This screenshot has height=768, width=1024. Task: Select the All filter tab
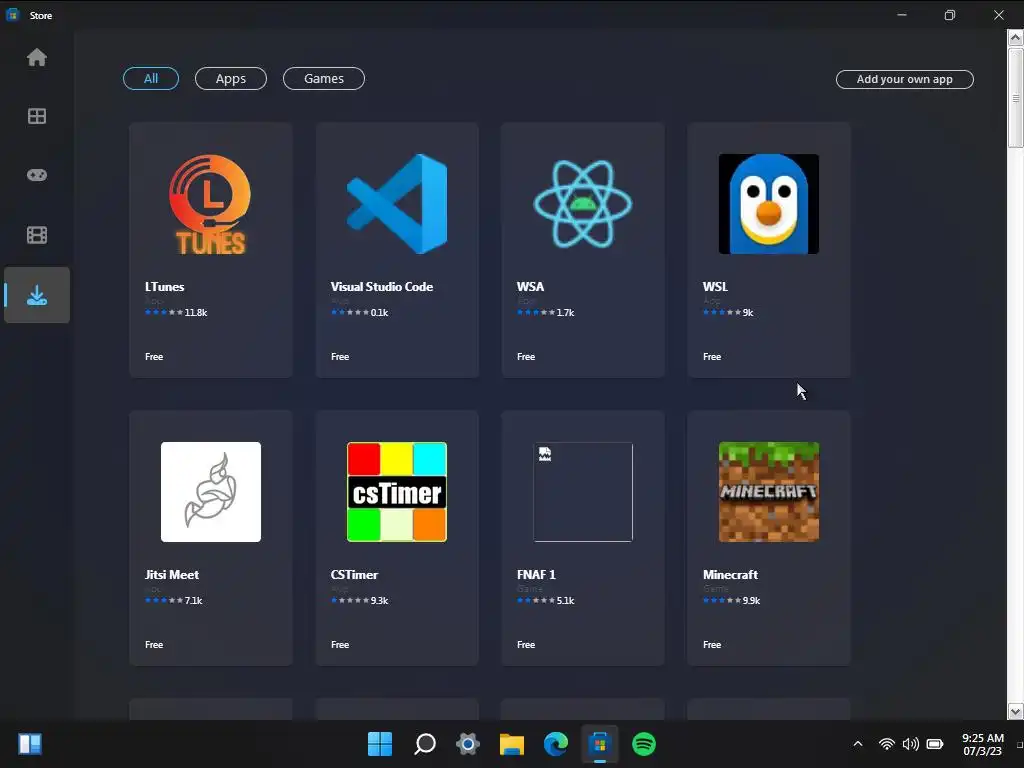tap(151, 78)
